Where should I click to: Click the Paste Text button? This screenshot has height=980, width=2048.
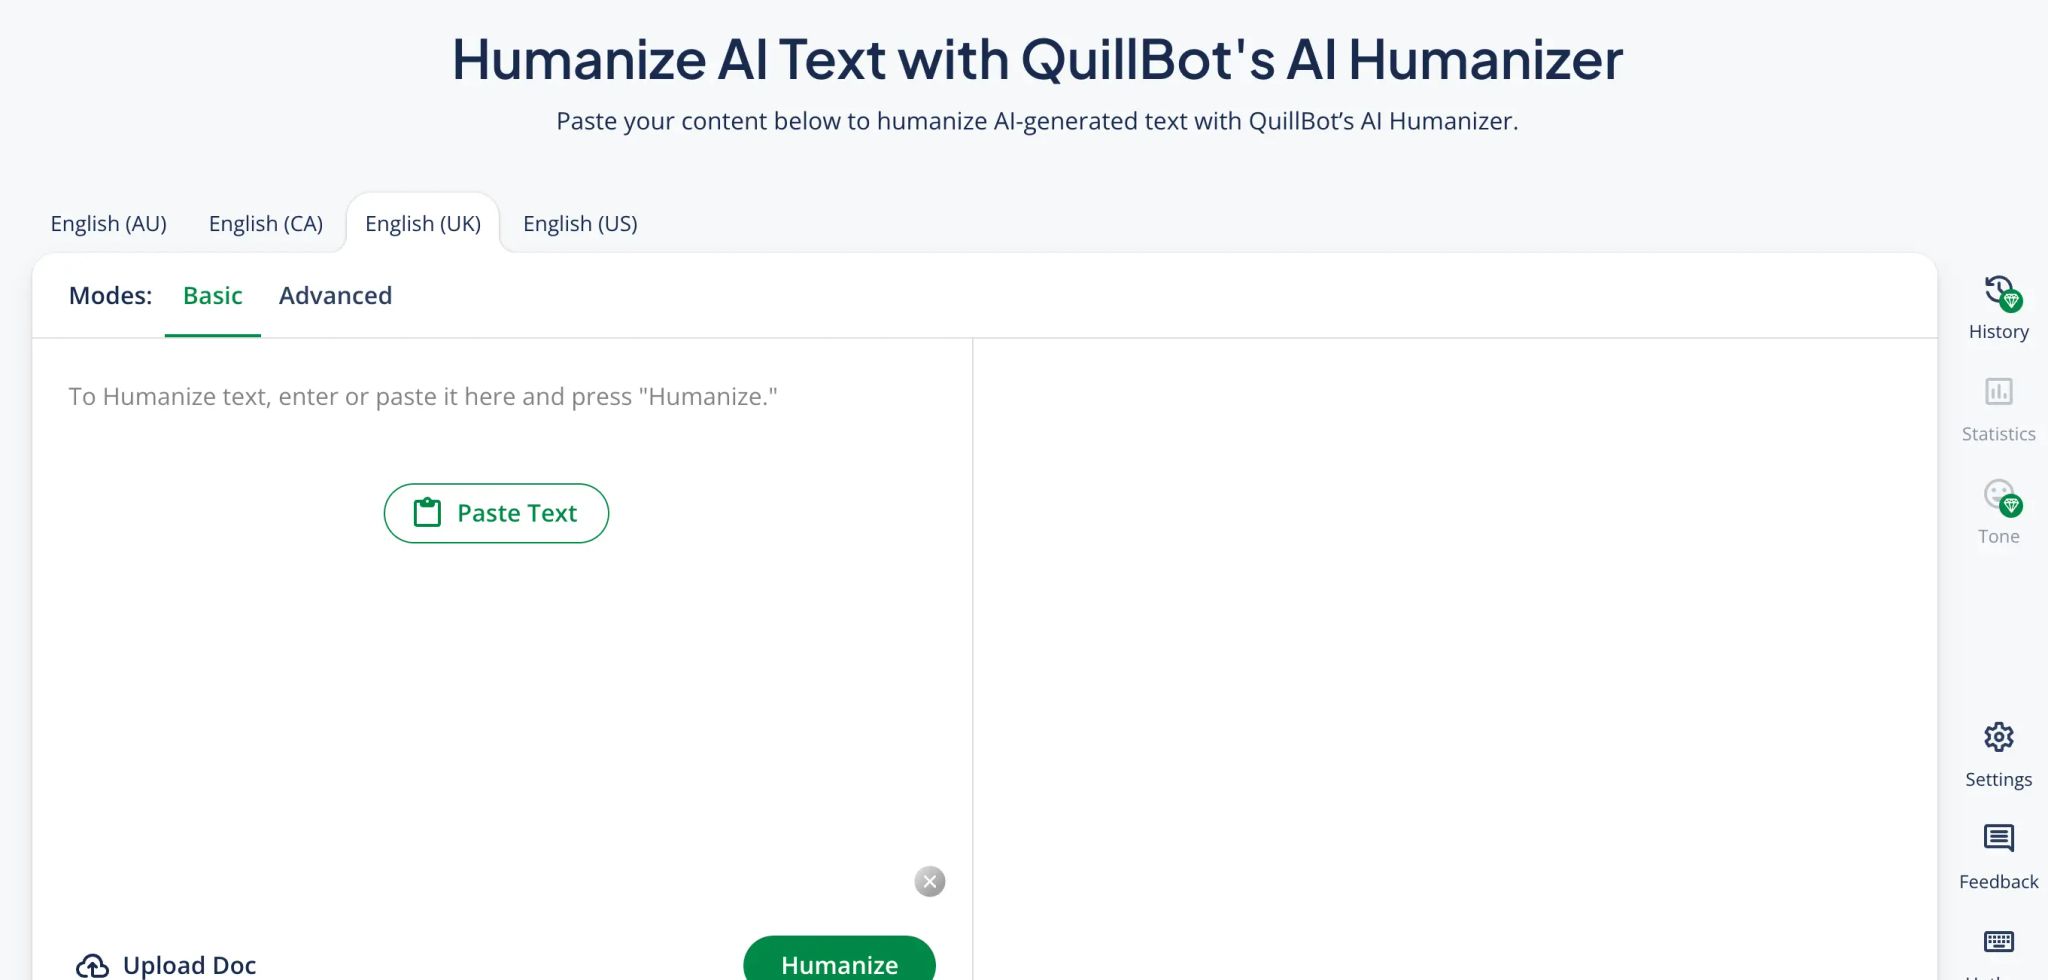[x=496, y=513]
